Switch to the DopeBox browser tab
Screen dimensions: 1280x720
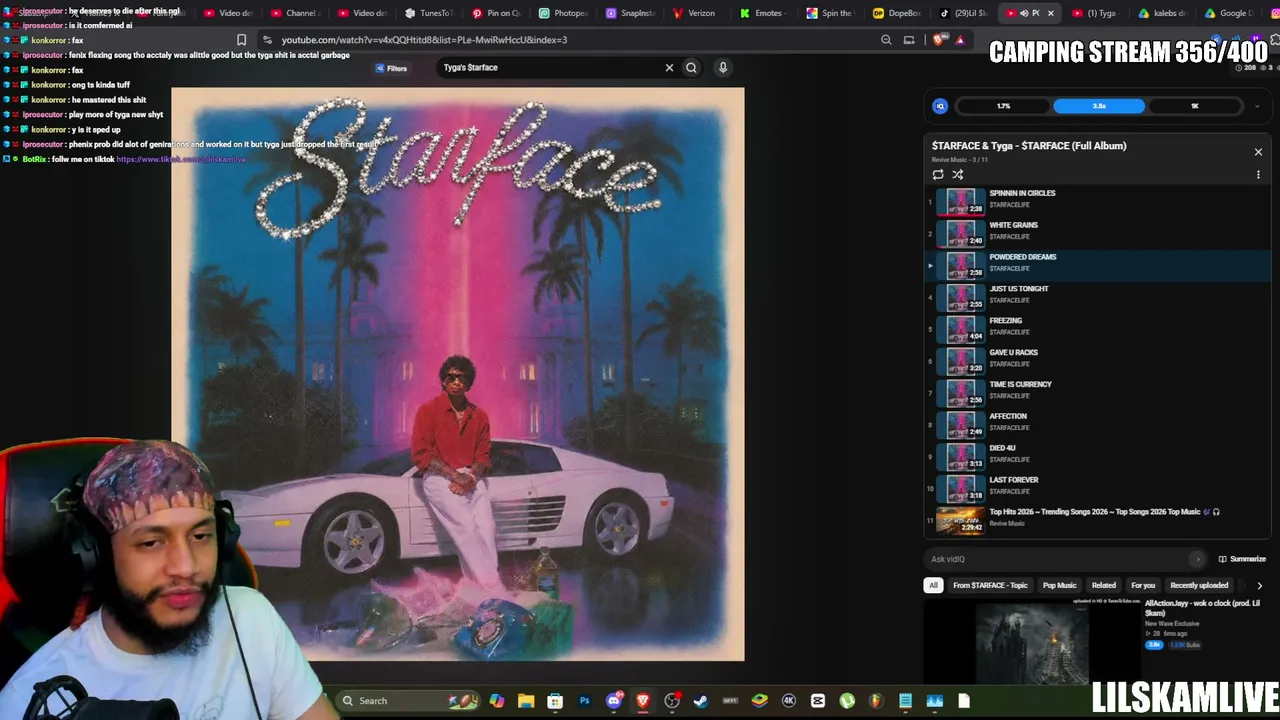(896, 13)
